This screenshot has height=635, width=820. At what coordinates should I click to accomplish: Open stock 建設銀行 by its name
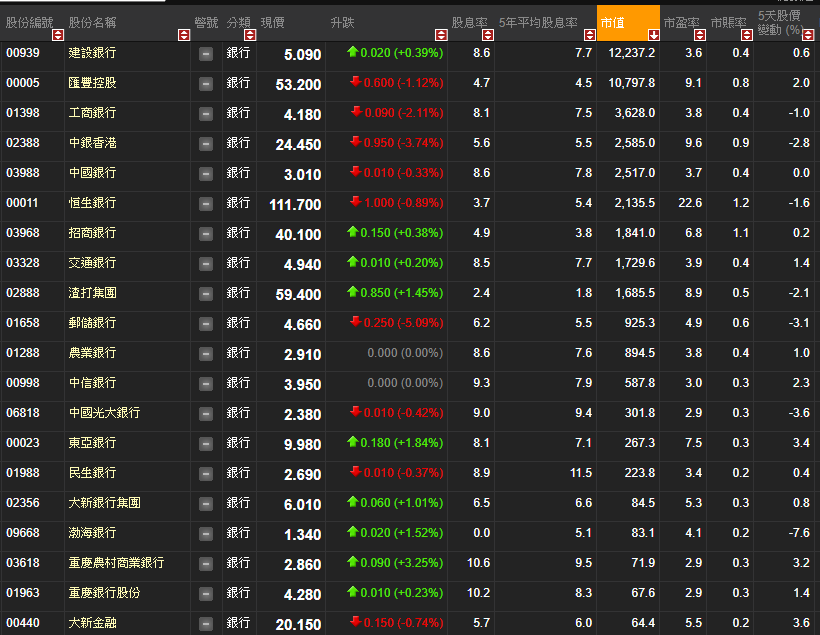pyautogui.click(x=92, y=53)
